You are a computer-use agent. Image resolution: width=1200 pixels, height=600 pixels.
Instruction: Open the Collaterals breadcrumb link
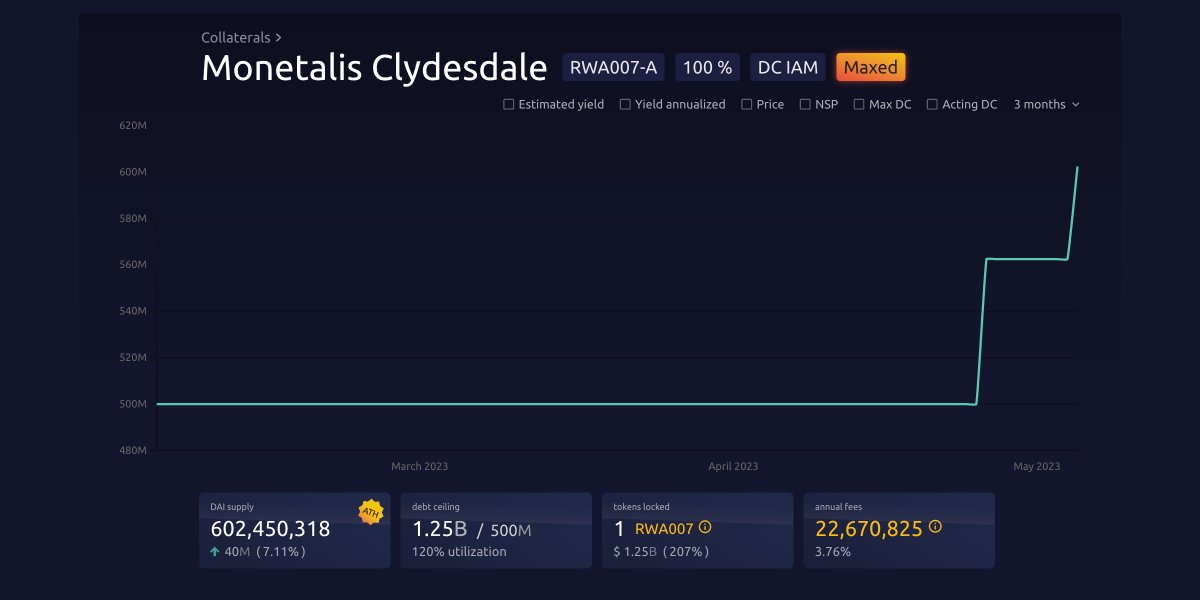[x=236, y=37]
